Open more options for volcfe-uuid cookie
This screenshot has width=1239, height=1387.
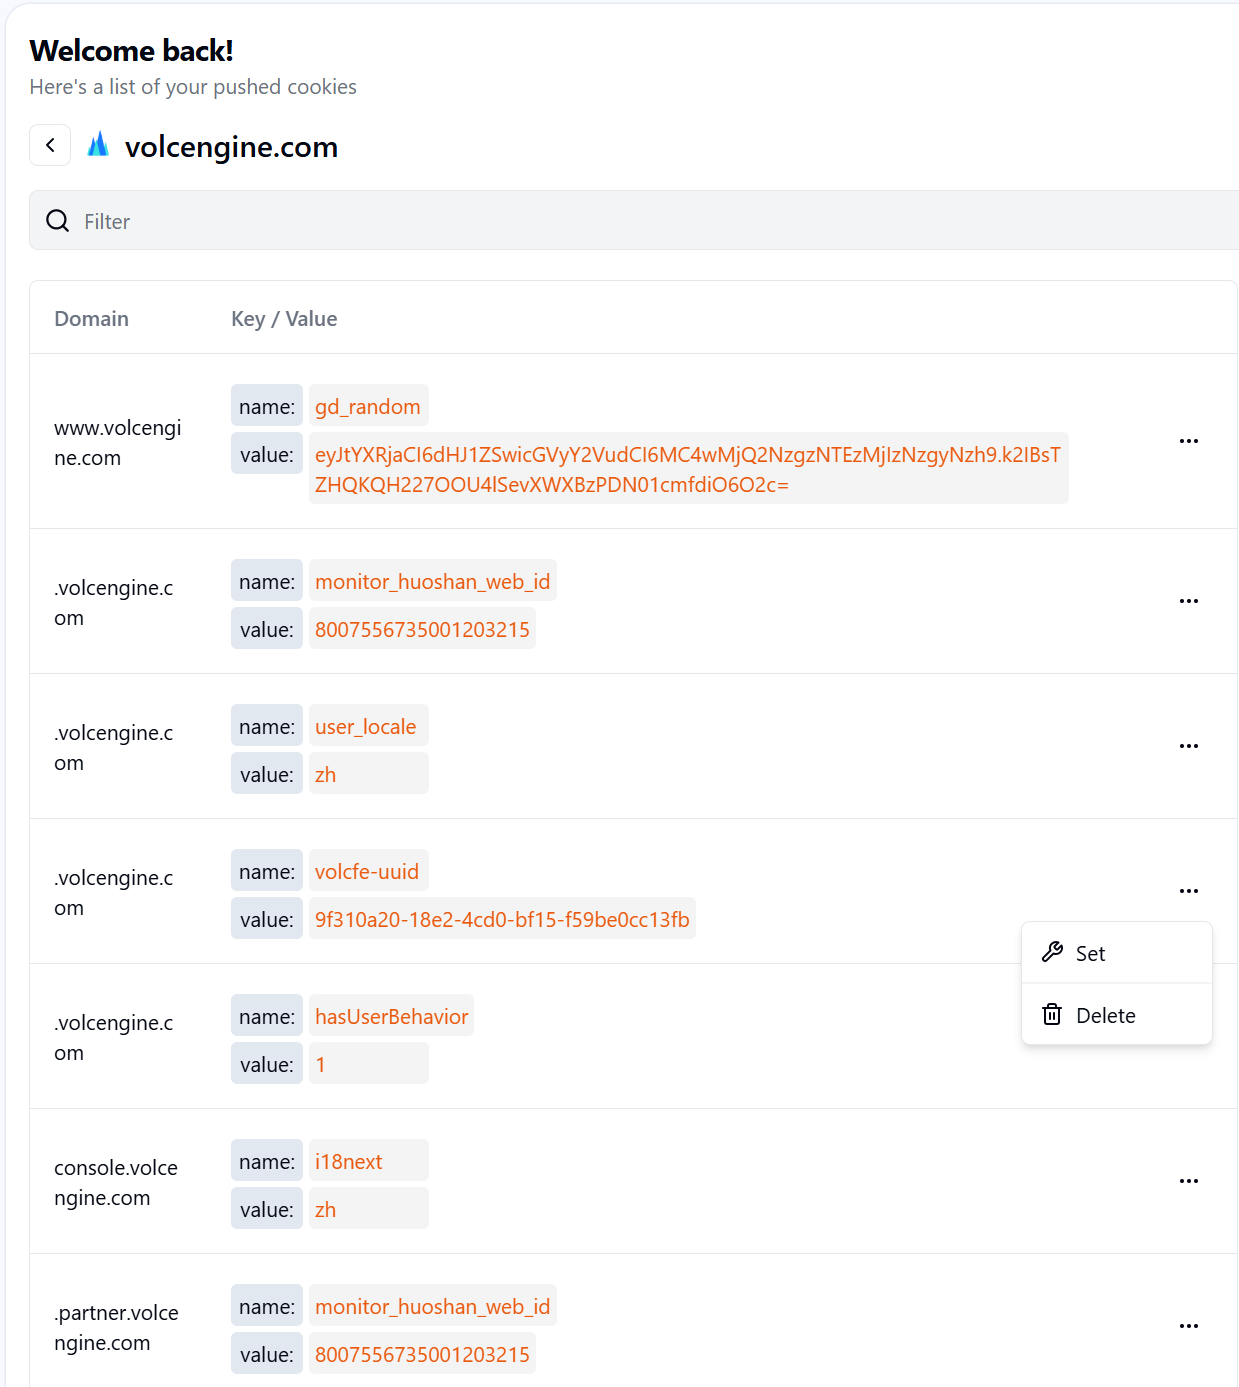pos(1189,891)
